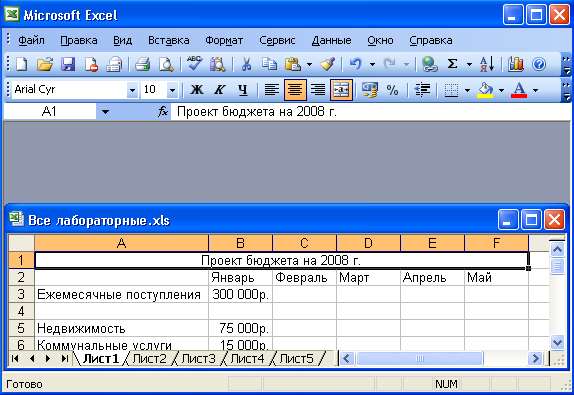Toggle right text alignment
Viewport: 574px width, 395px height.
318,90
